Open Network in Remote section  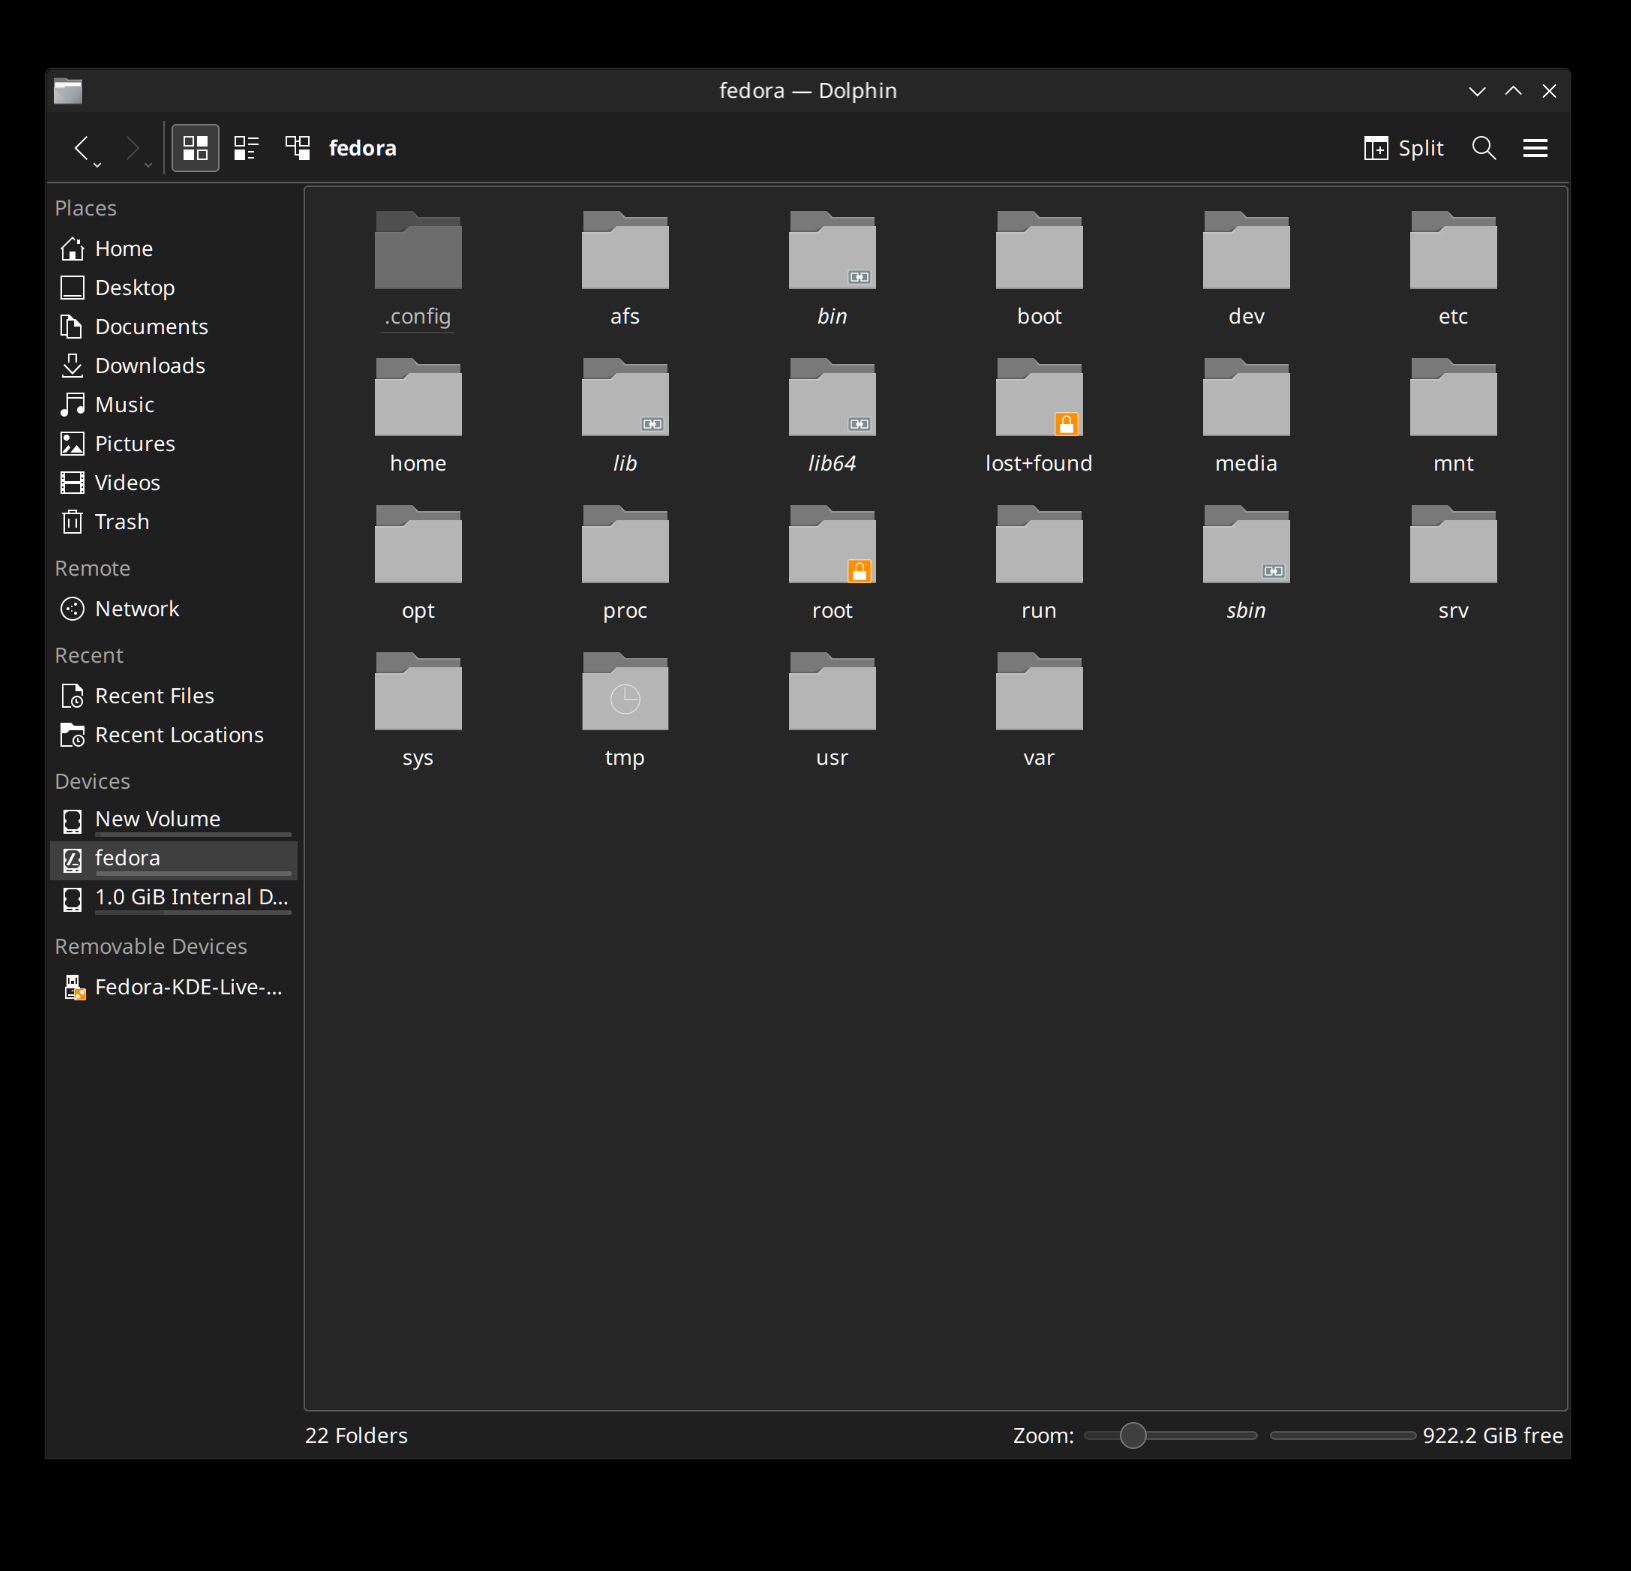pos(173,608)
